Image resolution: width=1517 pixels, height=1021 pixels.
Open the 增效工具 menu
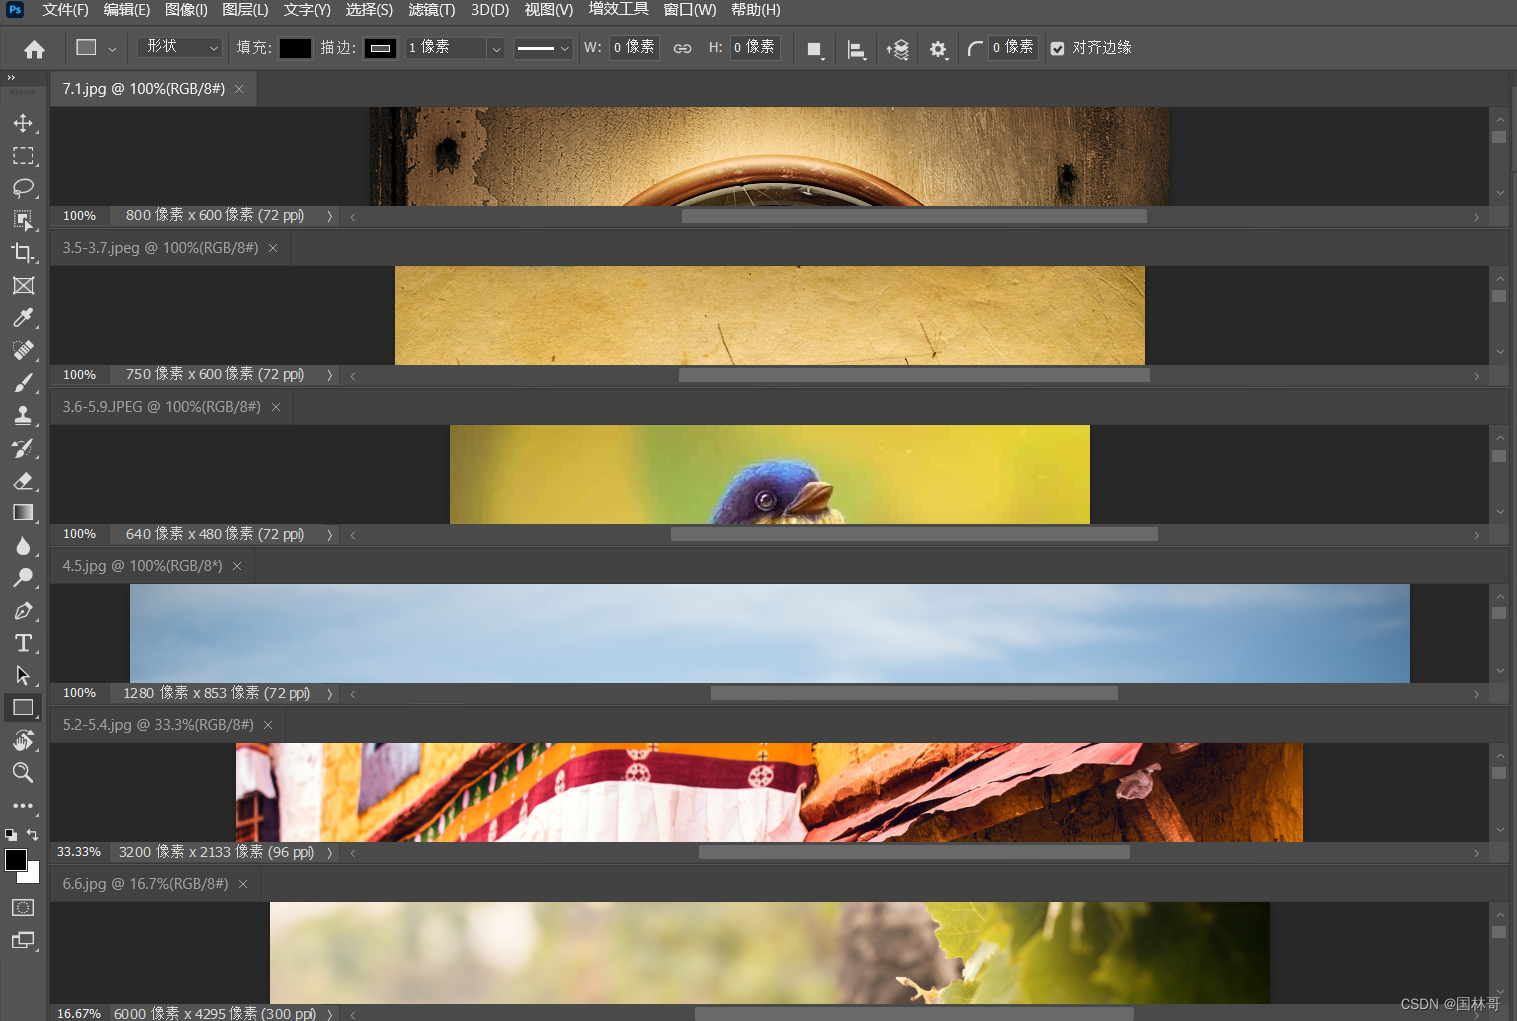[619, 10]
